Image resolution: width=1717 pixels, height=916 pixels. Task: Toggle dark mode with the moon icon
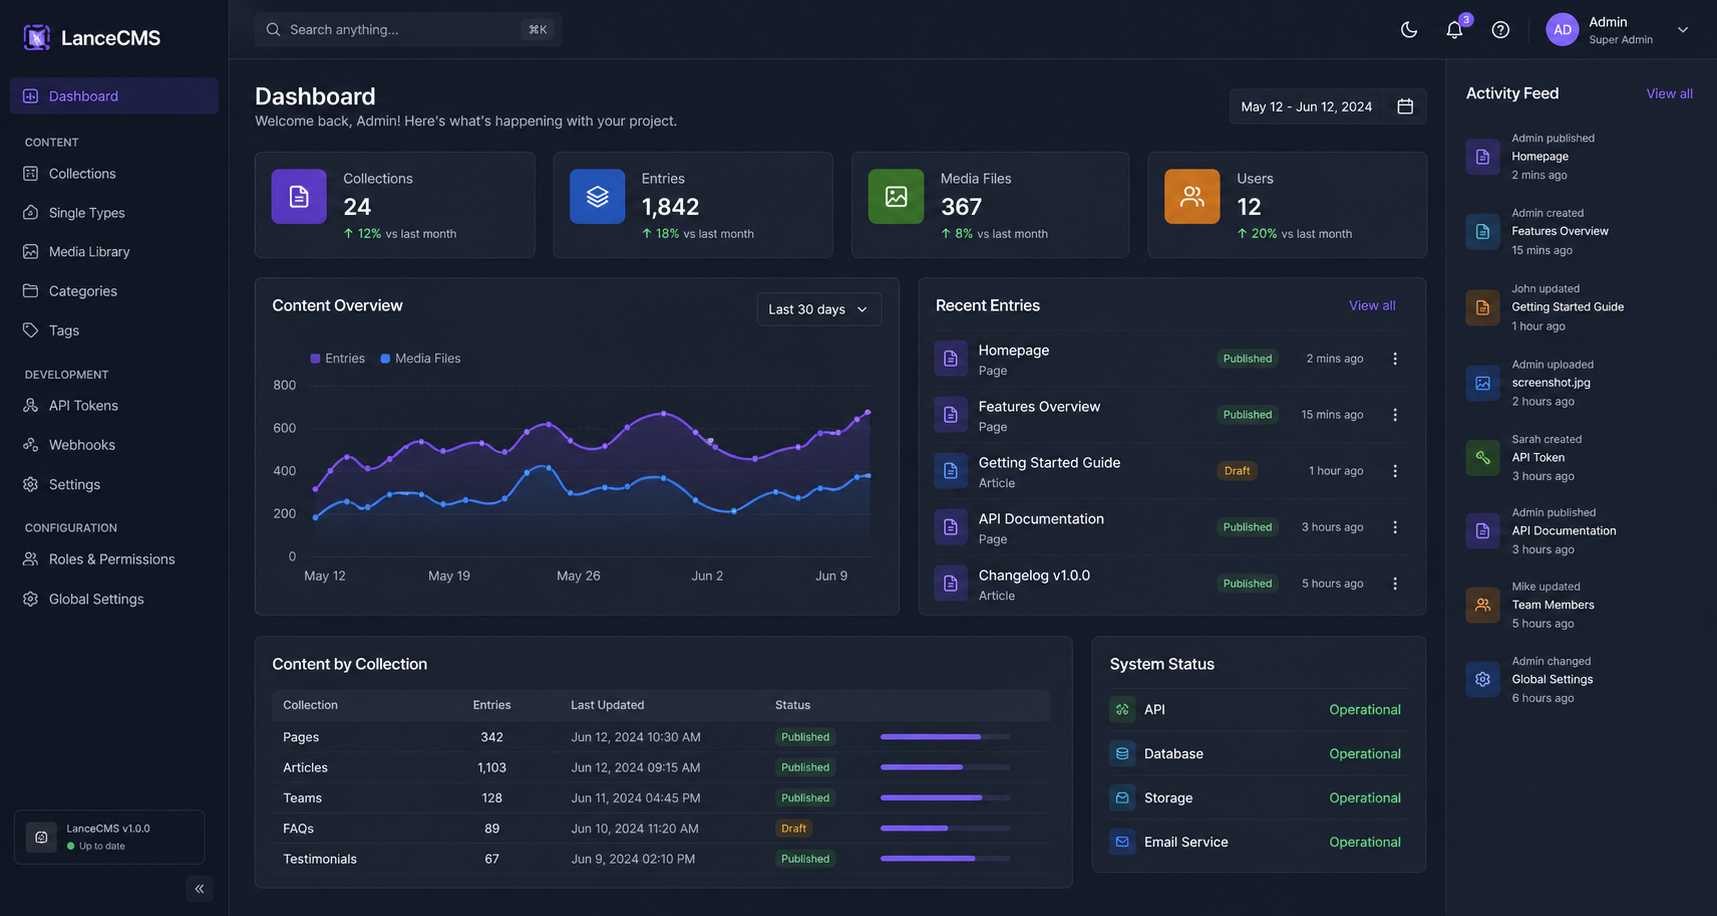click(1408, 30)
